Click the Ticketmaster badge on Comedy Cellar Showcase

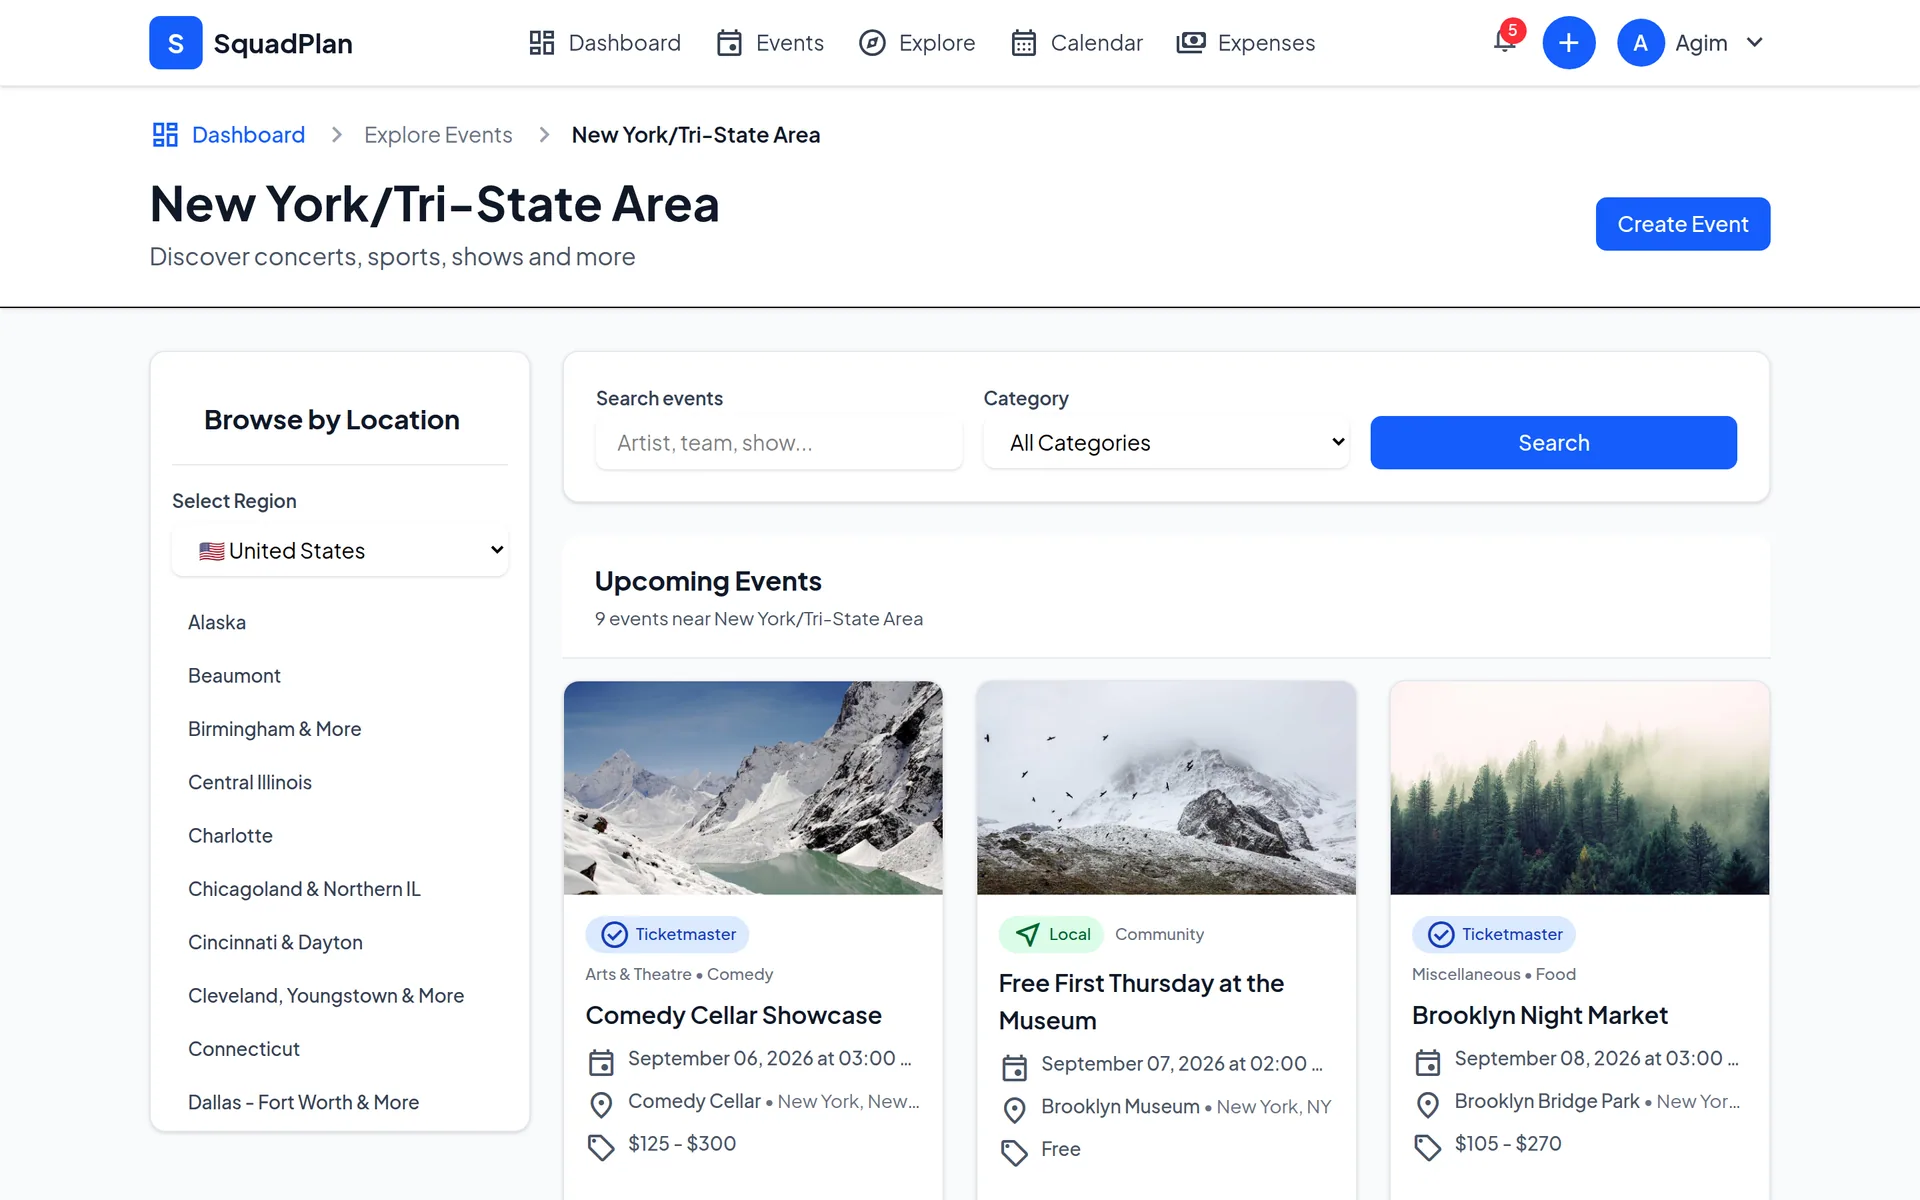[x=667, y=934]
